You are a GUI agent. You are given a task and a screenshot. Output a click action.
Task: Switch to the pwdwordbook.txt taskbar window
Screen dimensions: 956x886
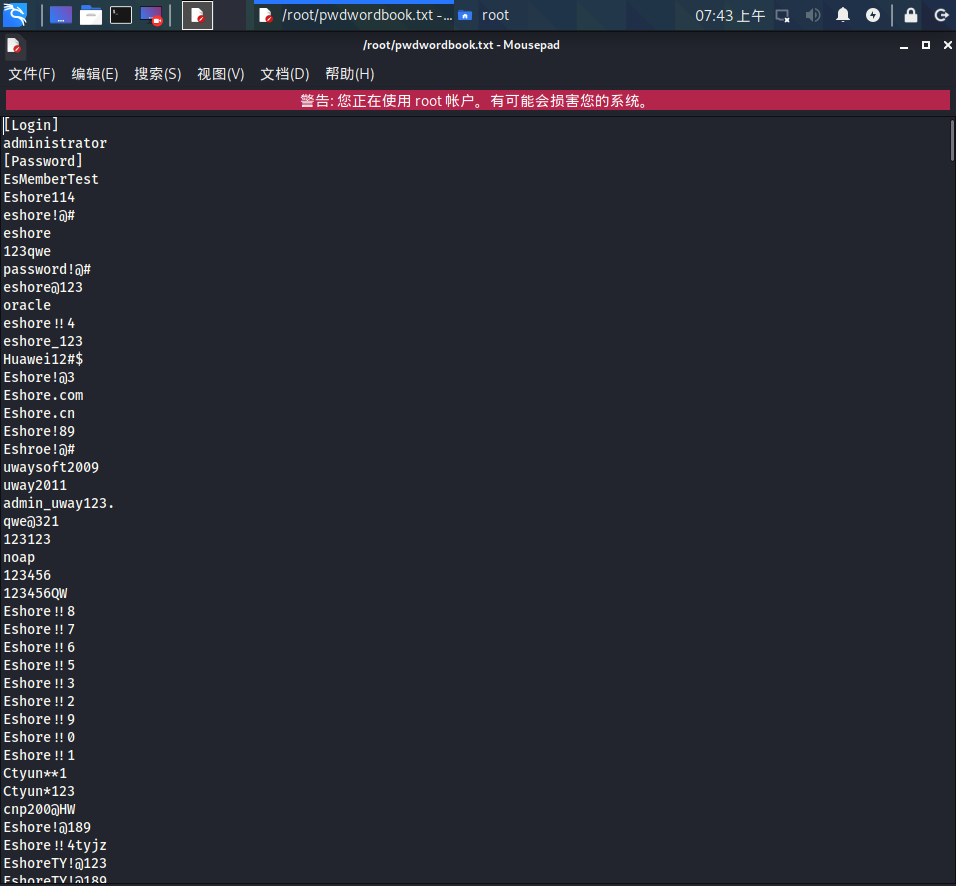click(350, 15)
